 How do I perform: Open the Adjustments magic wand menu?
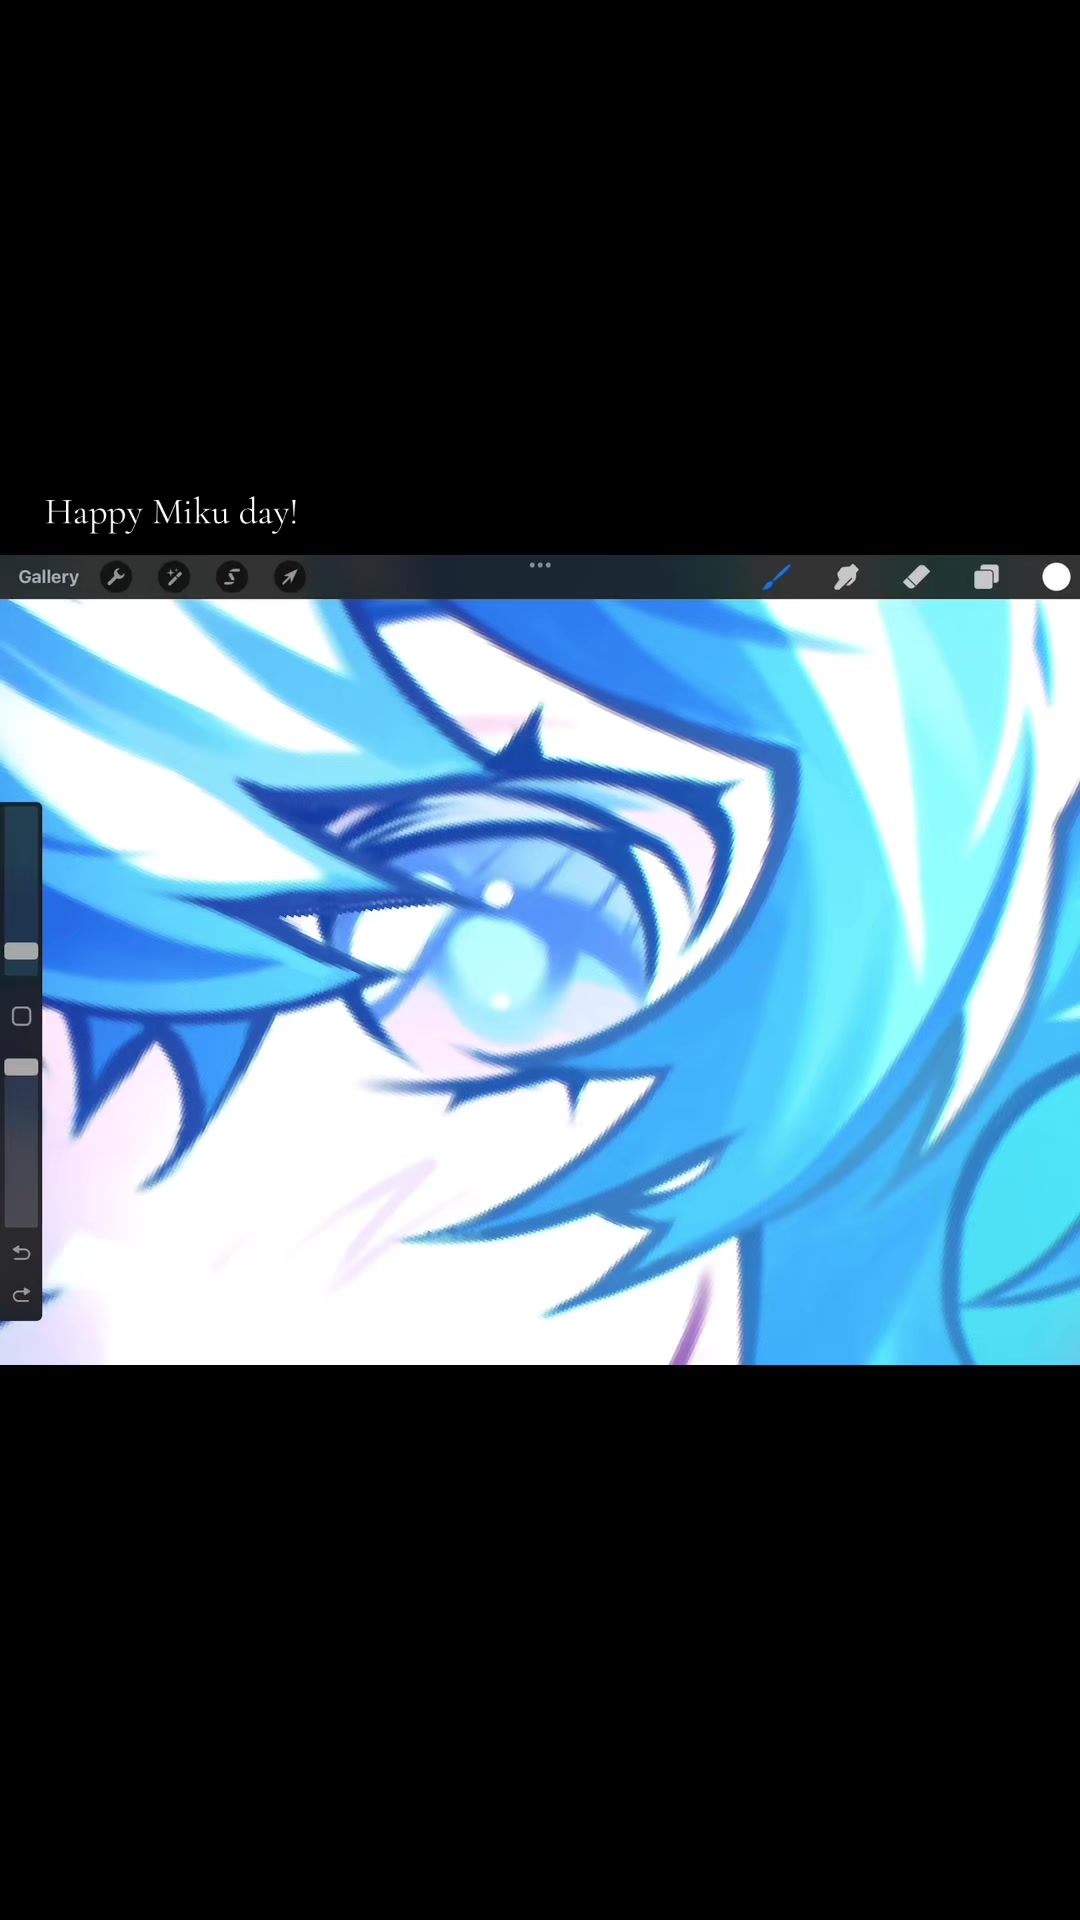click(x=174, y=577)
